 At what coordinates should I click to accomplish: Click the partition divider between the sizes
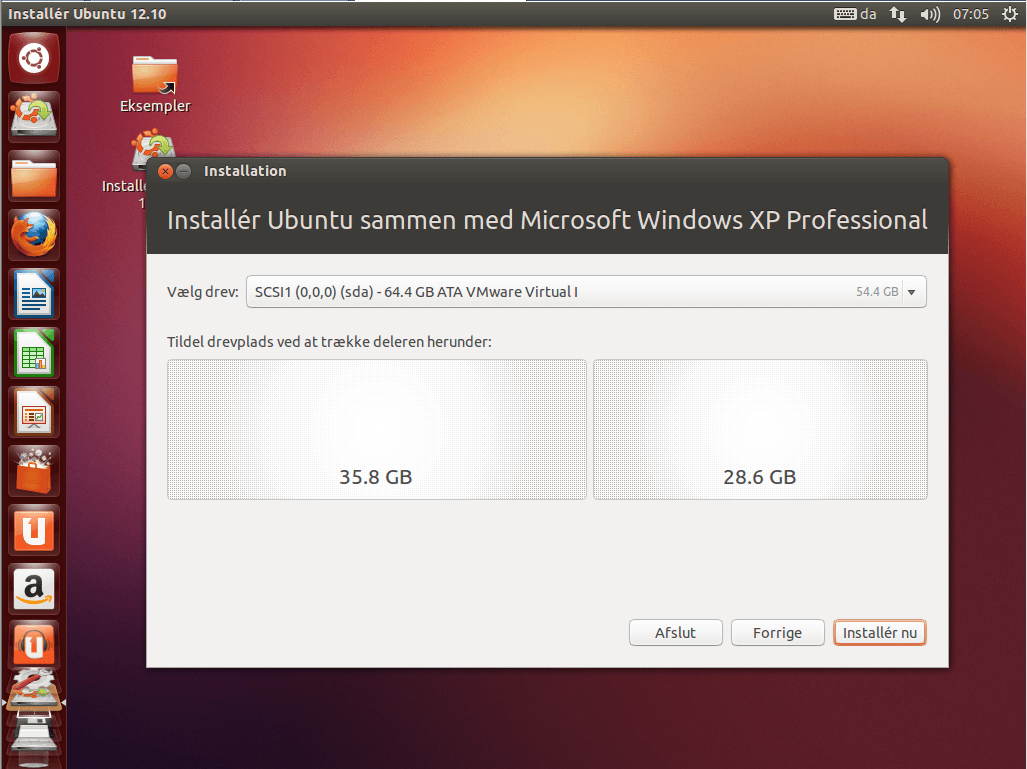(x=590, y=429)
